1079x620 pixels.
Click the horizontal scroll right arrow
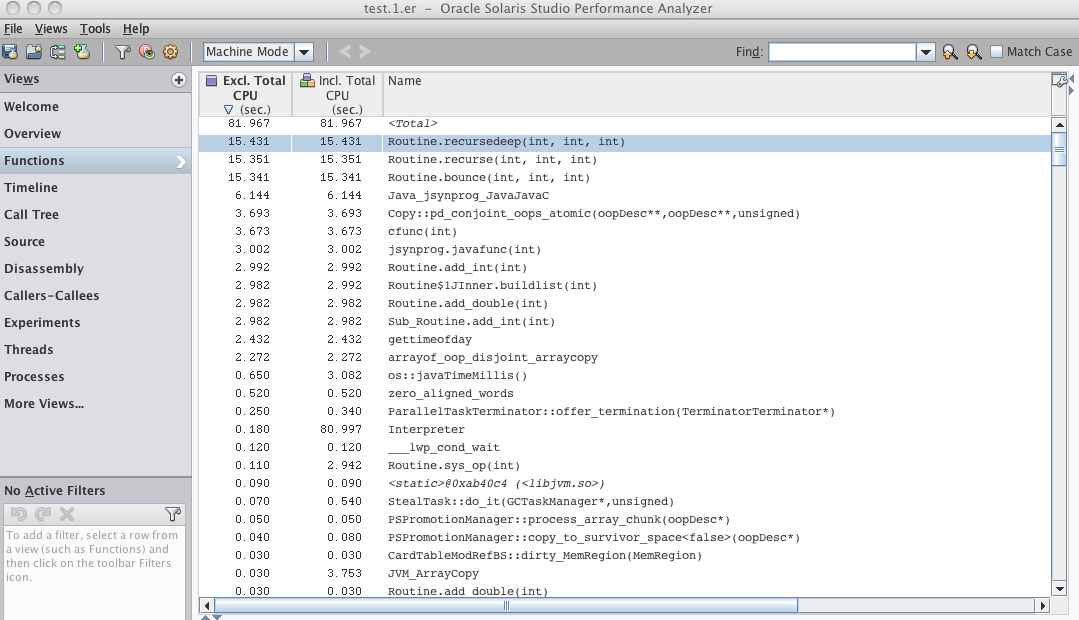pos(1043,606)
